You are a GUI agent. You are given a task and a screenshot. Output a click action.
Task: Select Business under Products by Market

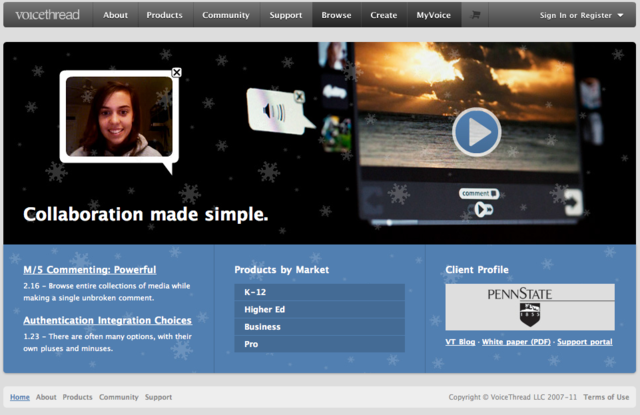coord(319,327)
